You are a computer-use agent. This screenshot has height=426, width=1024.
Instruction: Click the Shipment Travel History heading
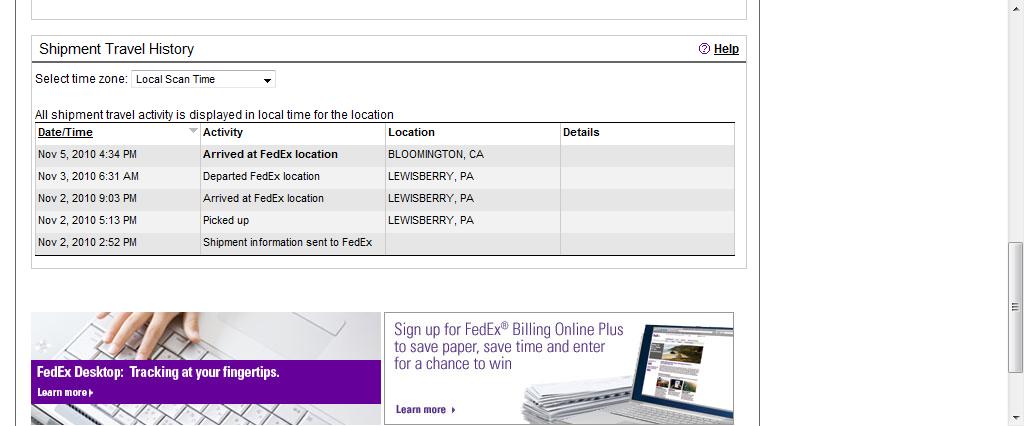pos(116,49)
